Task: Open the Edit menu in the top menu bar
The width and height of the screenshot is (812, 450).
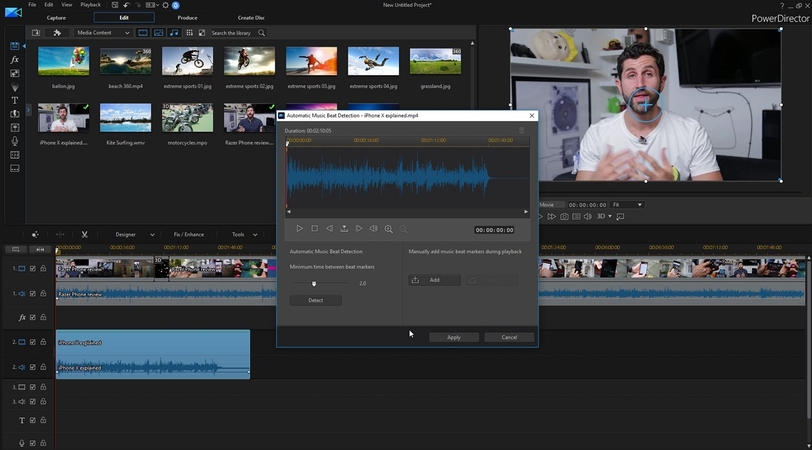Action: (49, 5)
